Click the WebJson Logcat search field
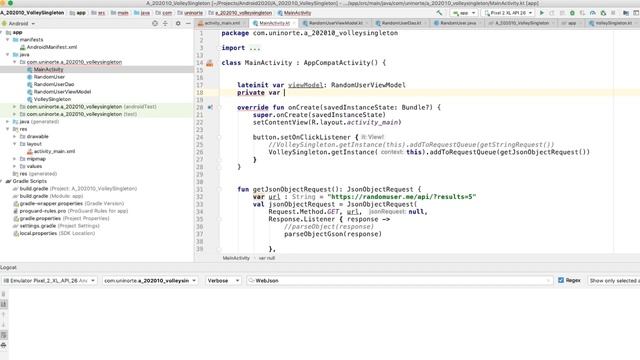 point(399,281)
